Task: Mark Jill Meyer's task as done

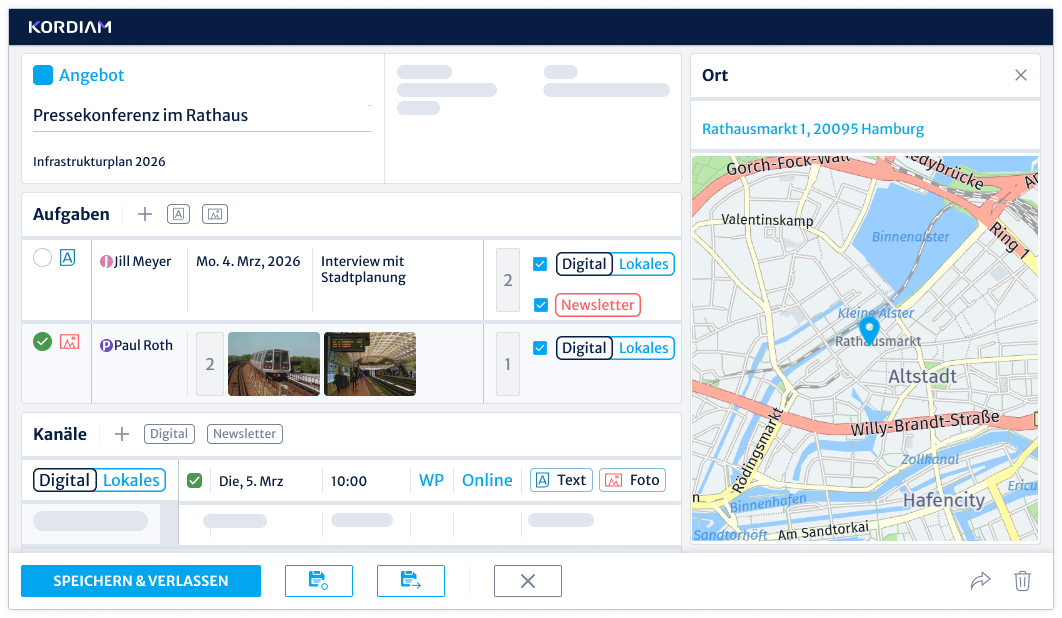Action: pyautogui.click(x=43, y=258)
